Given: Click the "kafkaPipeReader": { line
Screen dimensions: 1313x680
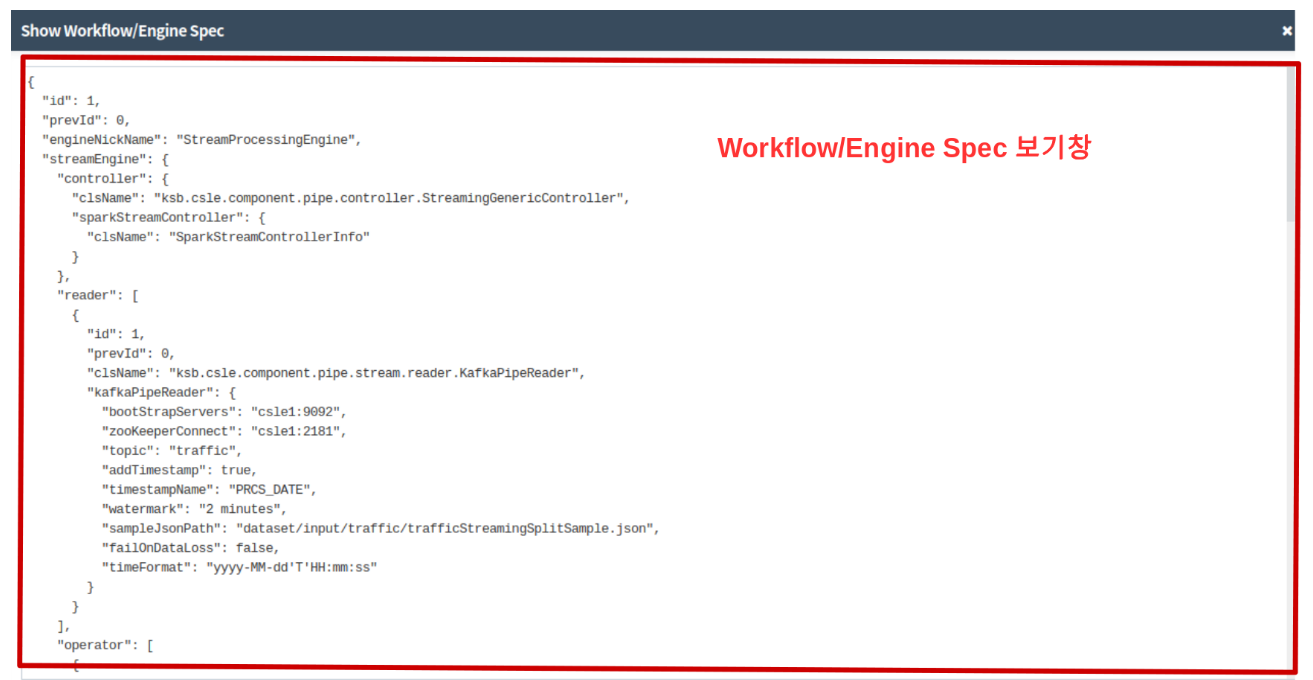Looking at the screenshot, I should point(161,392).
